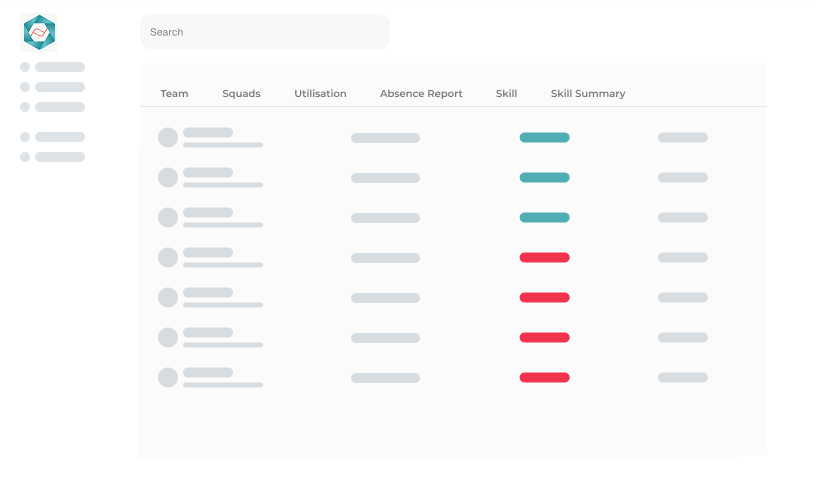The height and width of the screenshot is (484, 816).
Task: Select the fourth row's avatar circle
Action: 168,258
